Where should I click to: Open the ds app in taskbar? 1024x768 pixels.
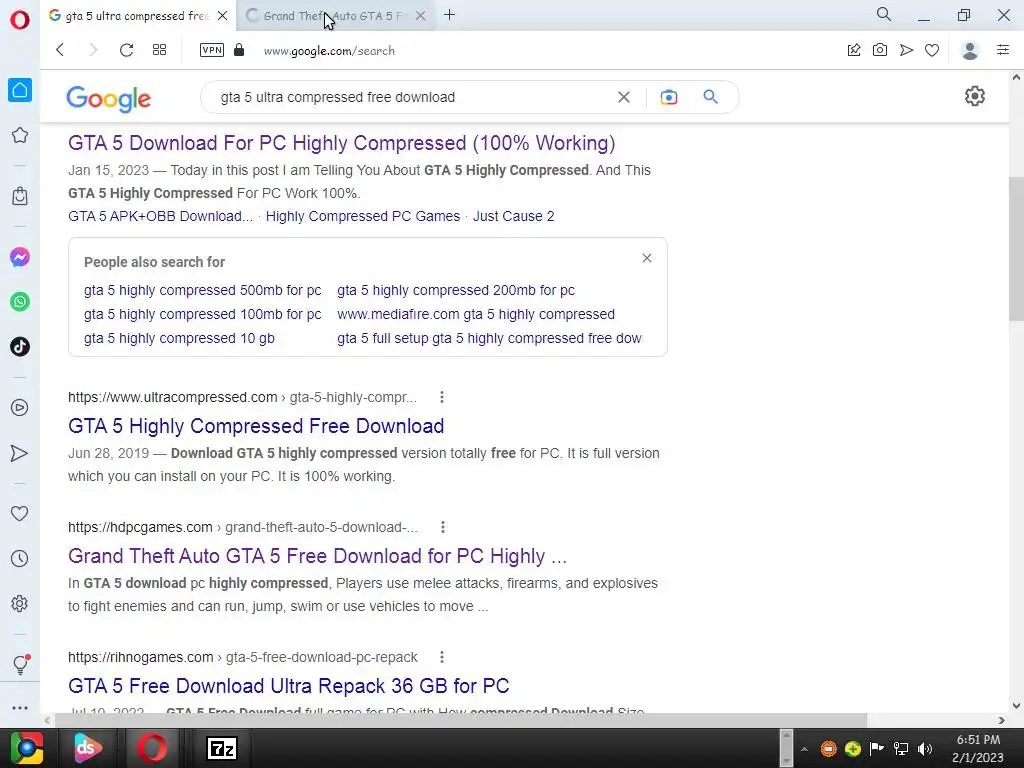click(x=88, y=748)
